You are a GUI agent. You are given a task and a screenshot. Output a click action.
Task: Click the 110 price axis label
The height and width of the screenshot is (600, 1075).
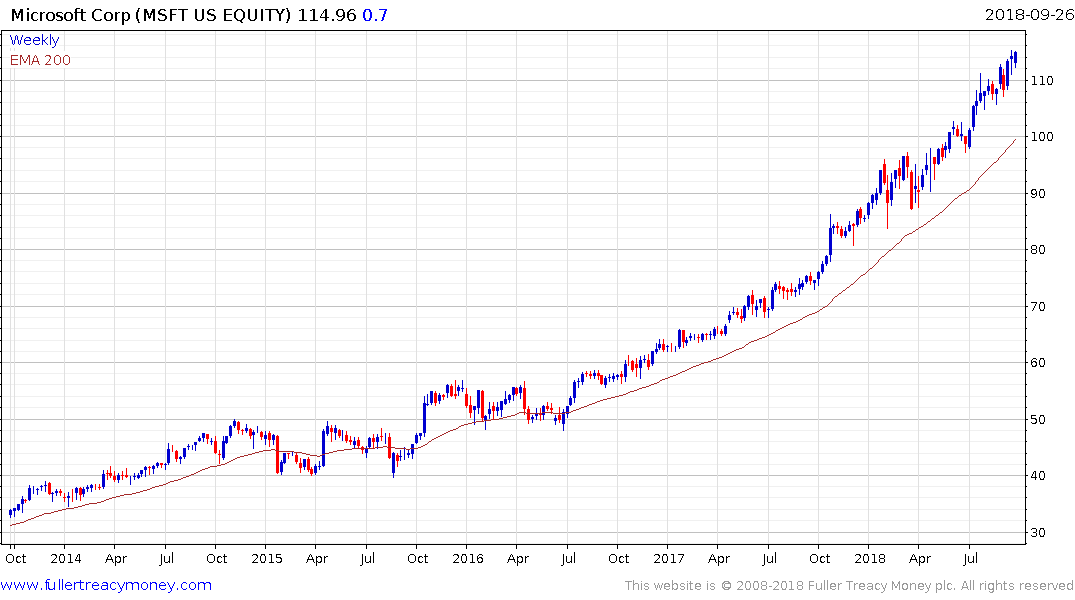[x=1042, y=81]
